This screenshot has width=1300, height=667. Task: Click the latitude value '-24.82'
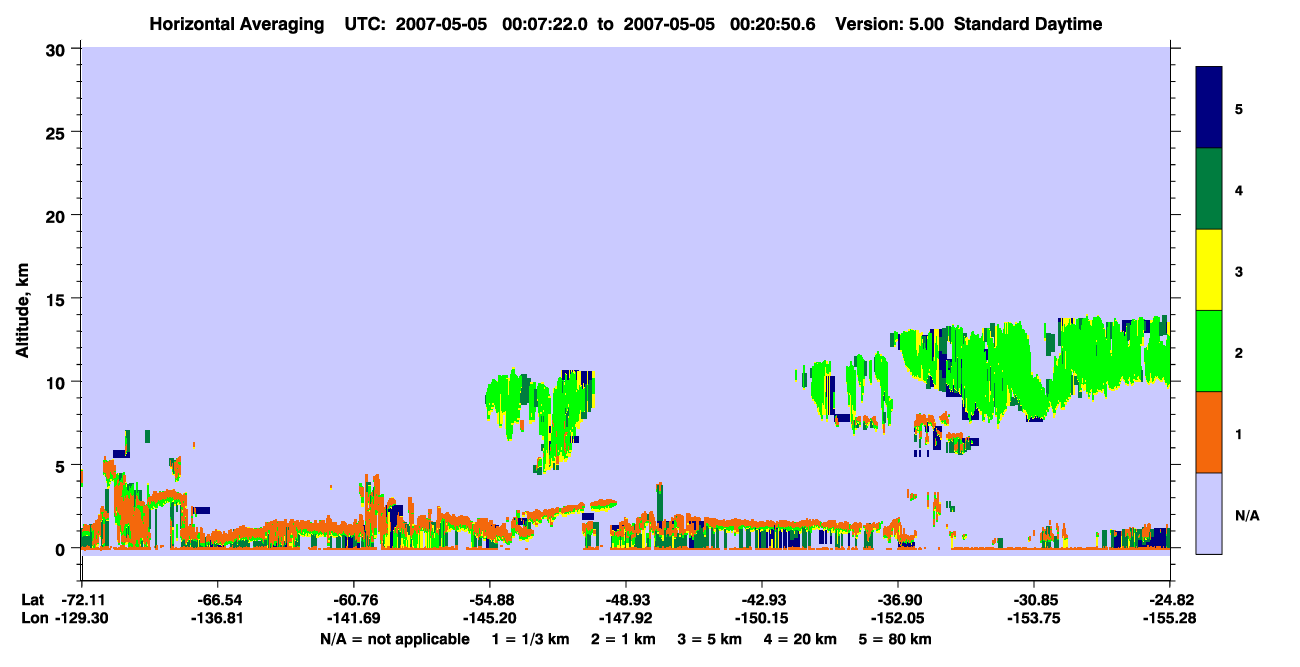[1170, 600]
